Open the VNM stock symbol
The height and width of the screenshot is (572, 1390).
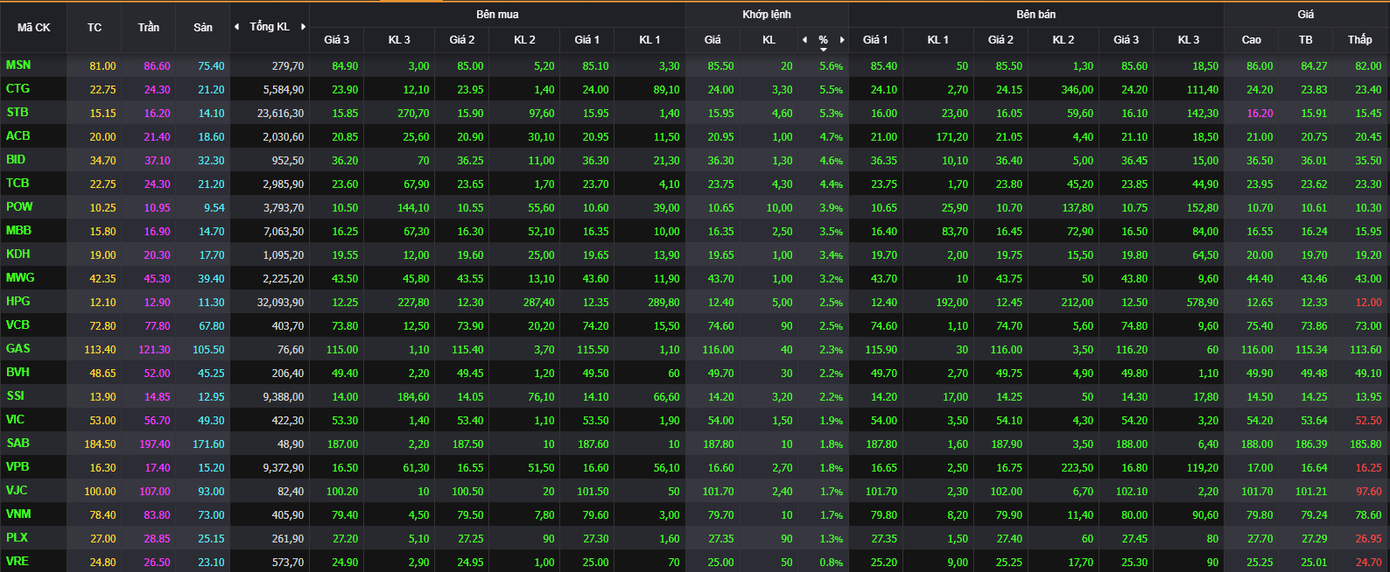pos(19,514)
